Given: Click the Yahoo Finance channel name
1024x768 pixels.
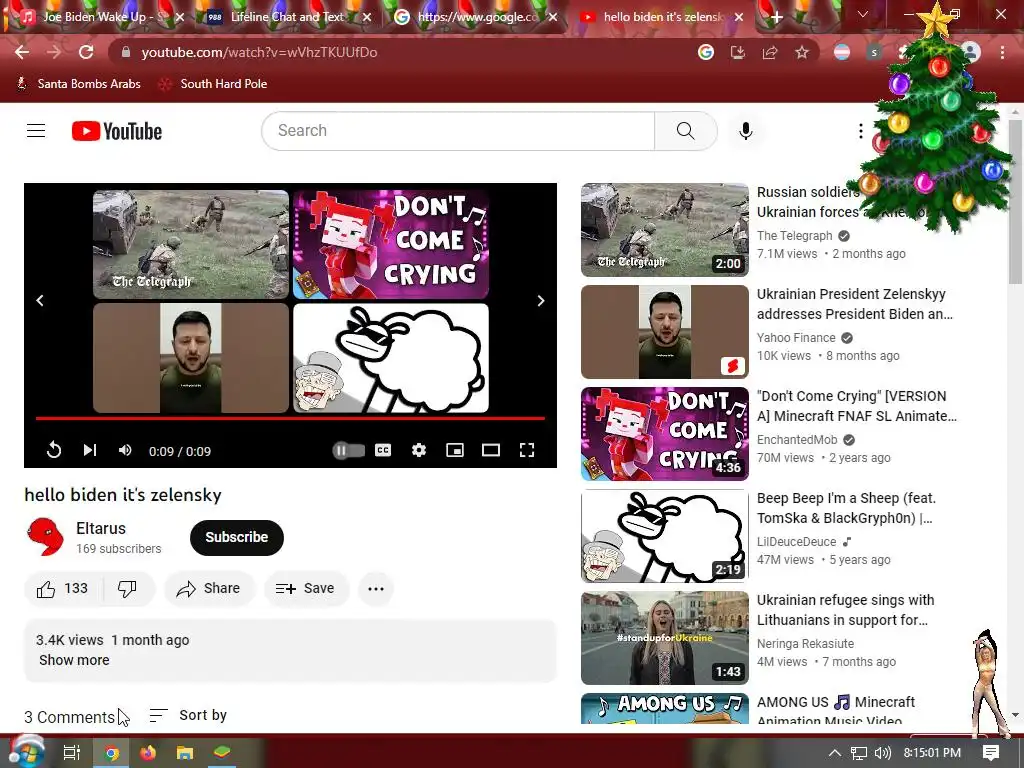Looking at the screenshot, I should coord(796,338).
